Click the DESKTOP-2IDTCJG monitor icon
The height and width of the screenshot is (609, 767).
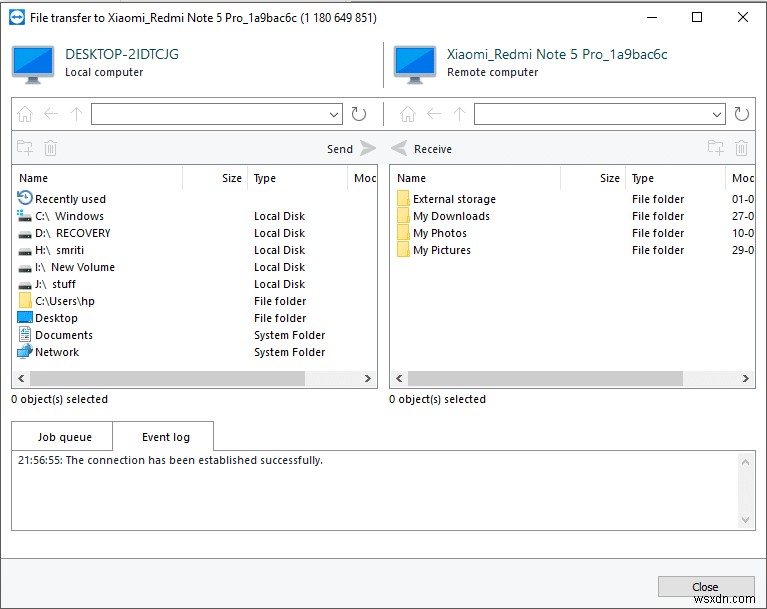pyautogui.click(x=33, y=65)
